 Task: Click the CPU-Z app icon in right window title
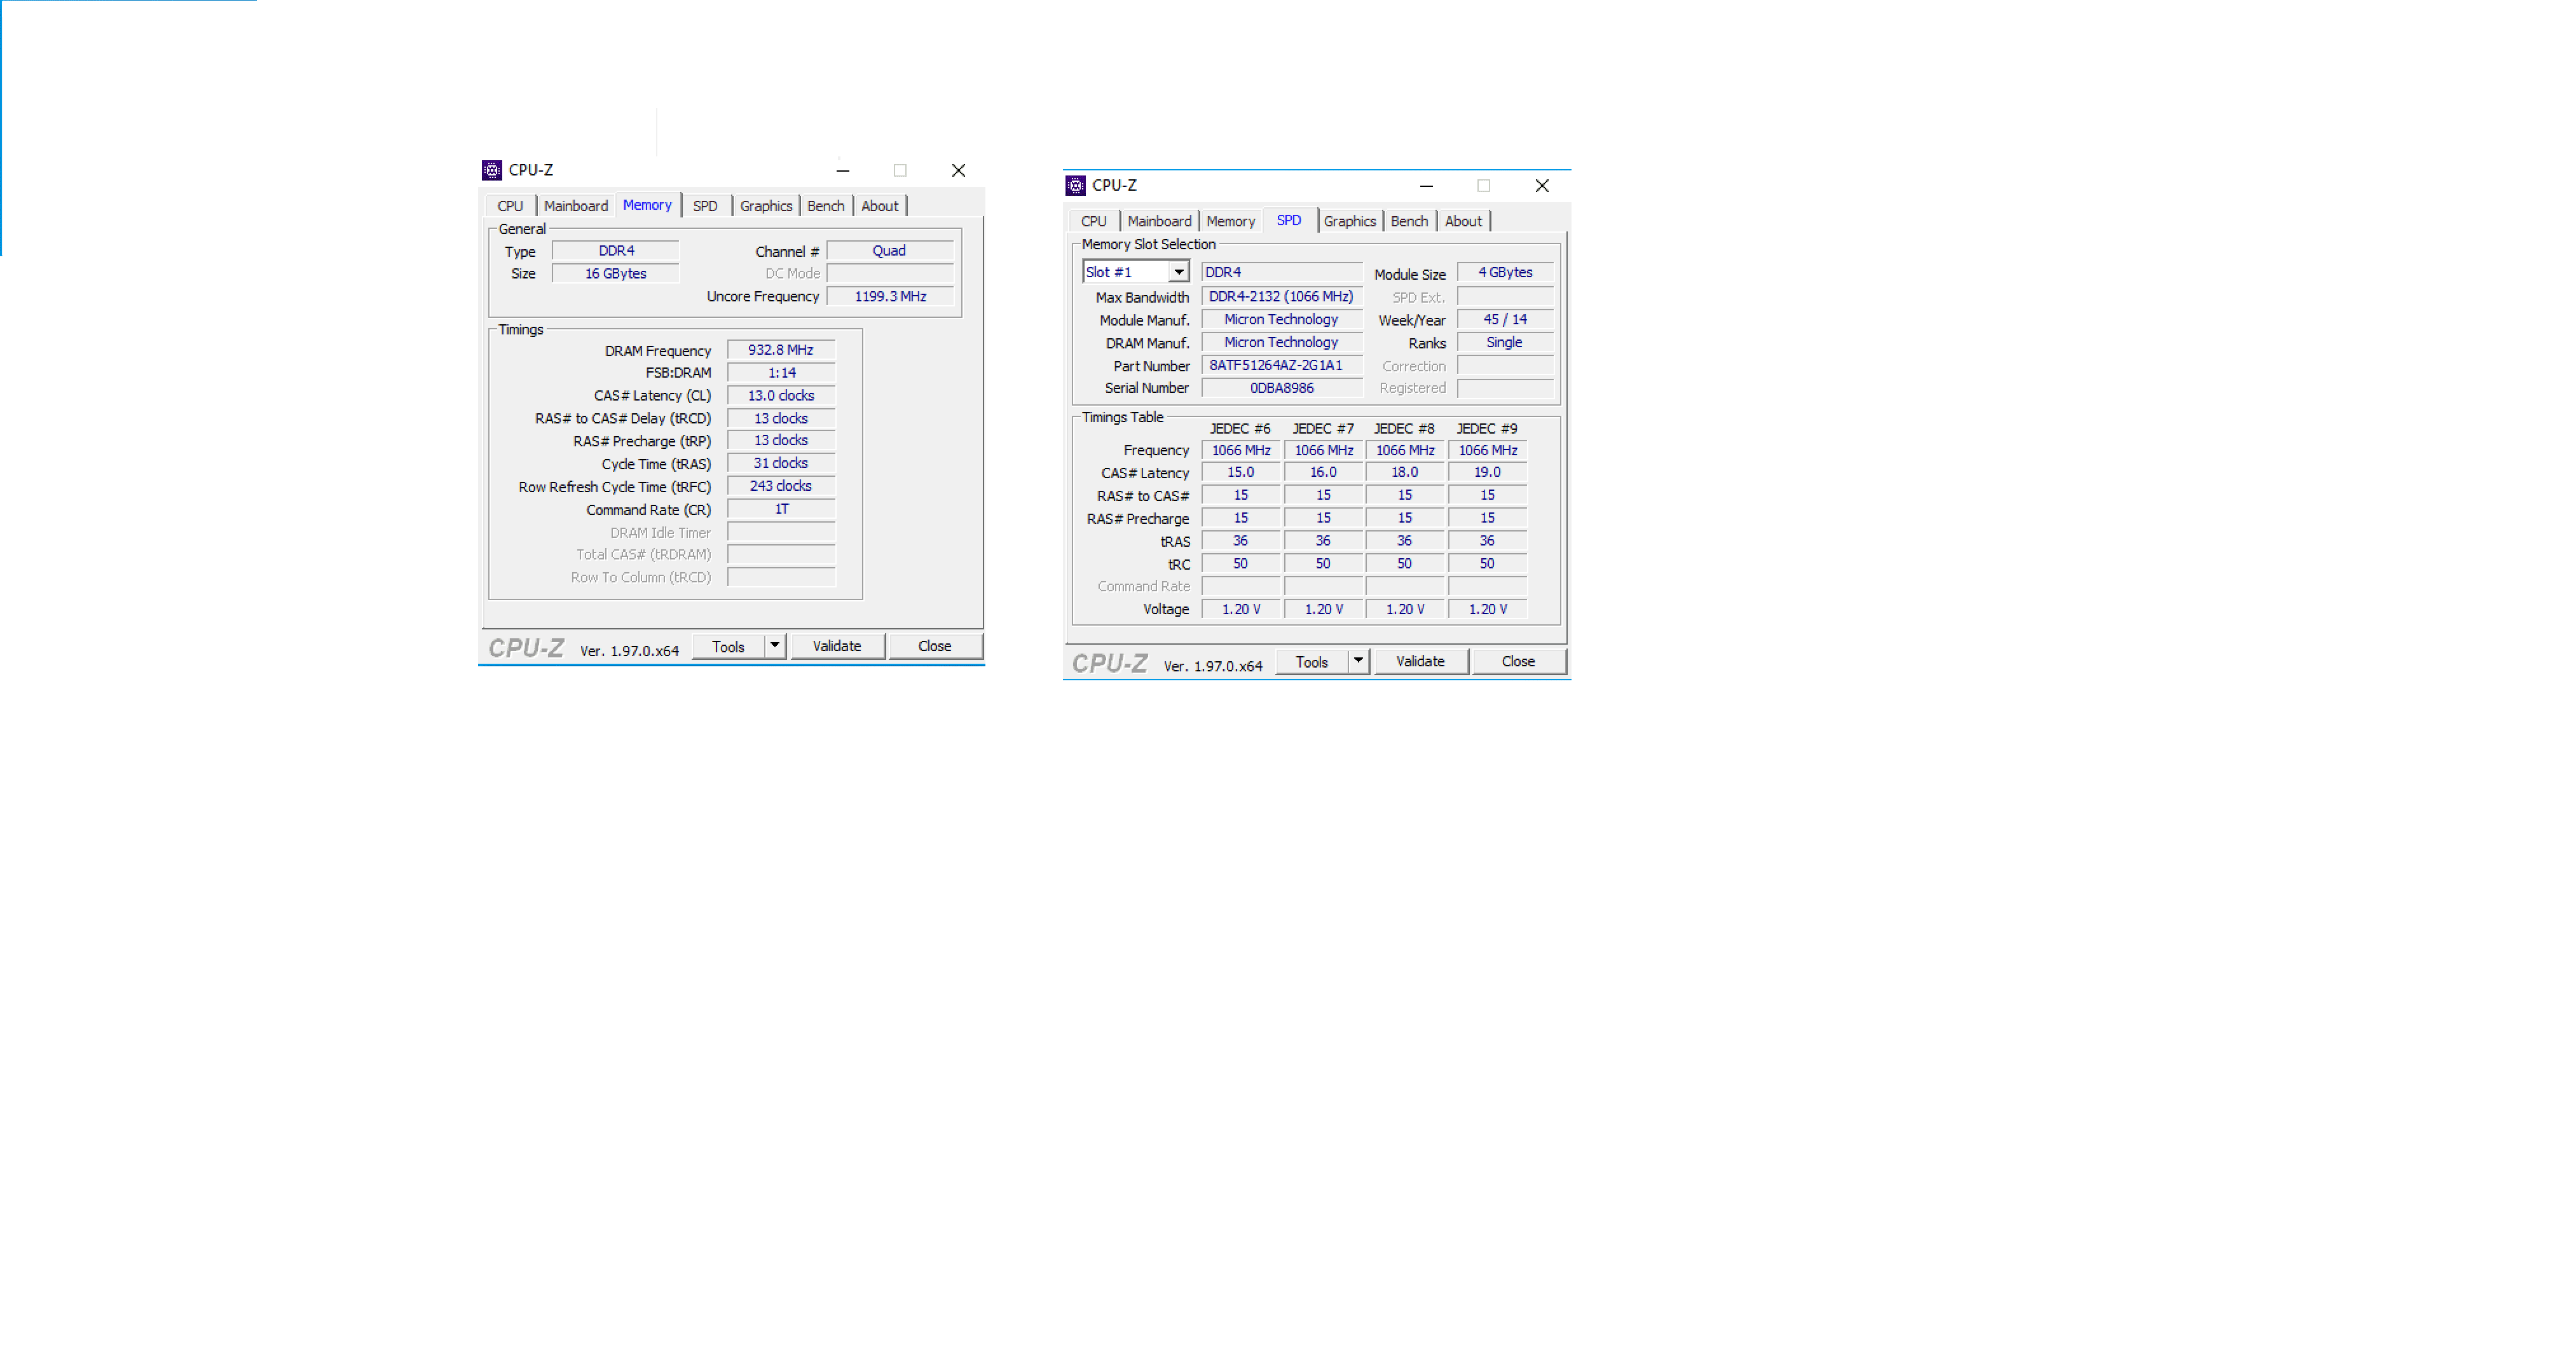[1075, 185]
